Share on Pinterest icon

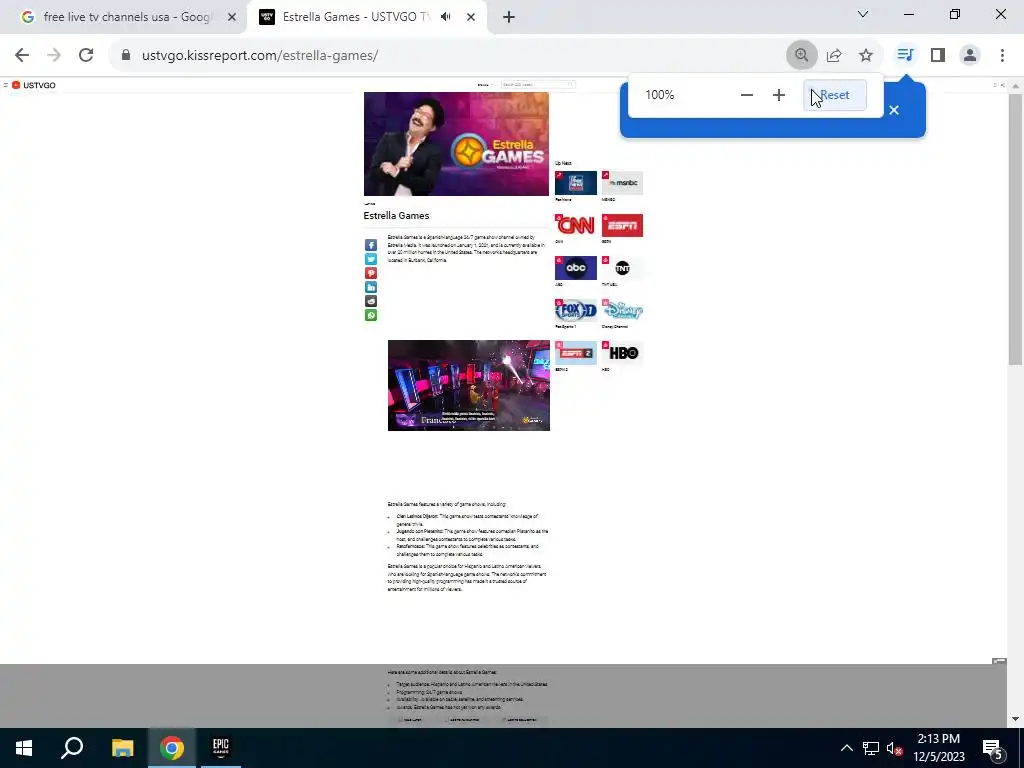click(x=371, y=273)
